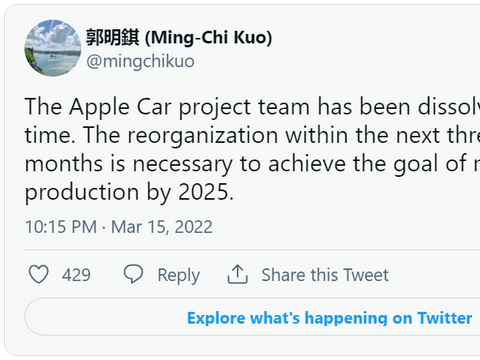Screen dimensions: 480x360
Task: Click the Chinese characters 郭明錤 in the name
Action: coord(113,37)
